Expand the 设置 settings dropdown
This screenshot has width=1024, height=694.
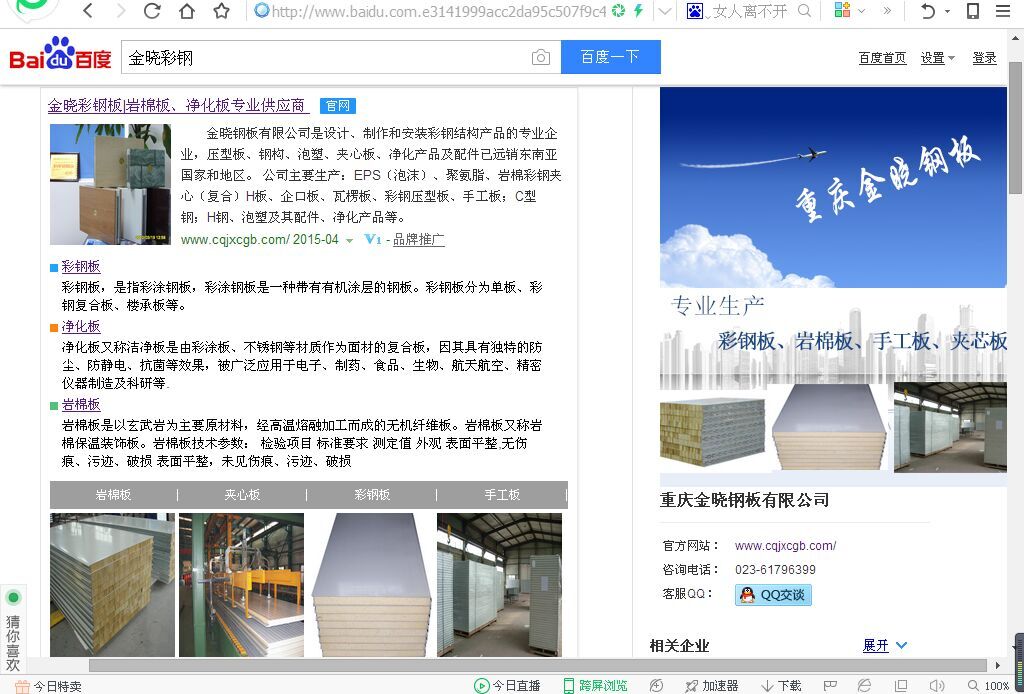[938, 58]
